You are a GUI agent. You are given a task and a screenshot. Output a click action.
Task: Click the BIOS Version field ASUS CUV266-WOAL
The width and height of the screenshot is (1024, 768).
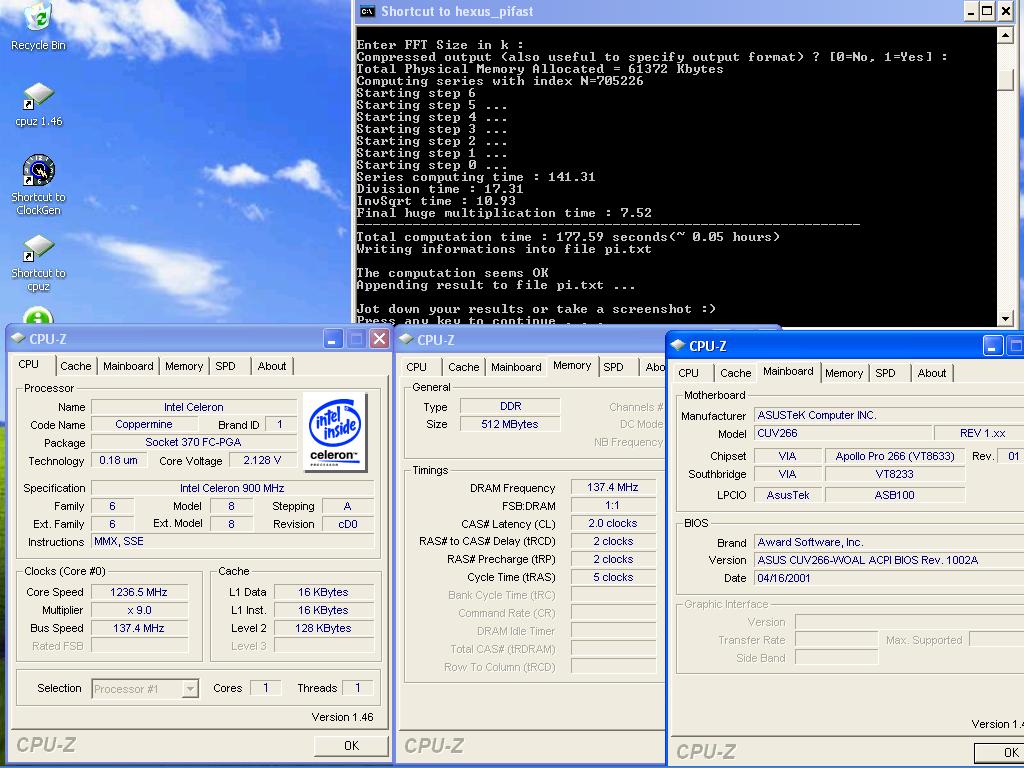889,560
